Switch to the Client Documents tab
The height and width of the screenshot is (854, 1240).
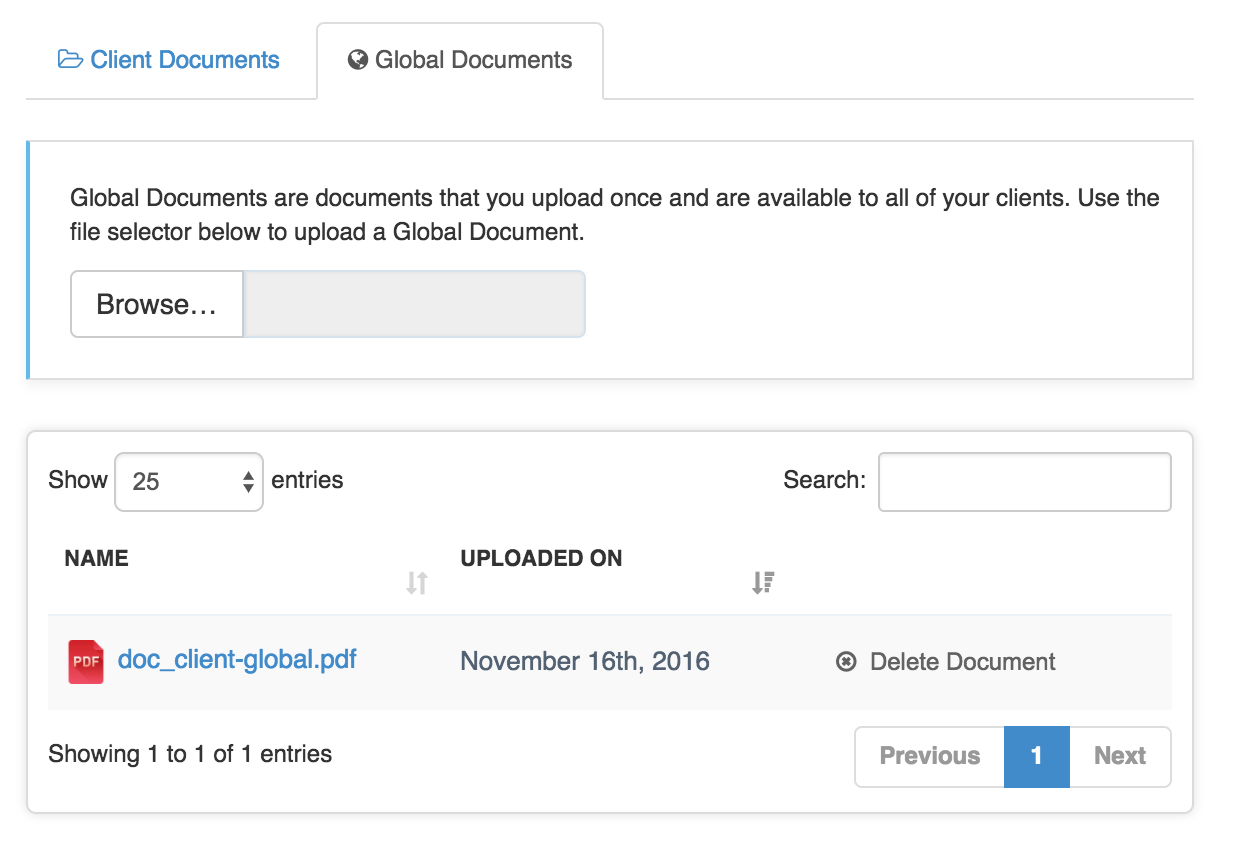pos(169,60)
